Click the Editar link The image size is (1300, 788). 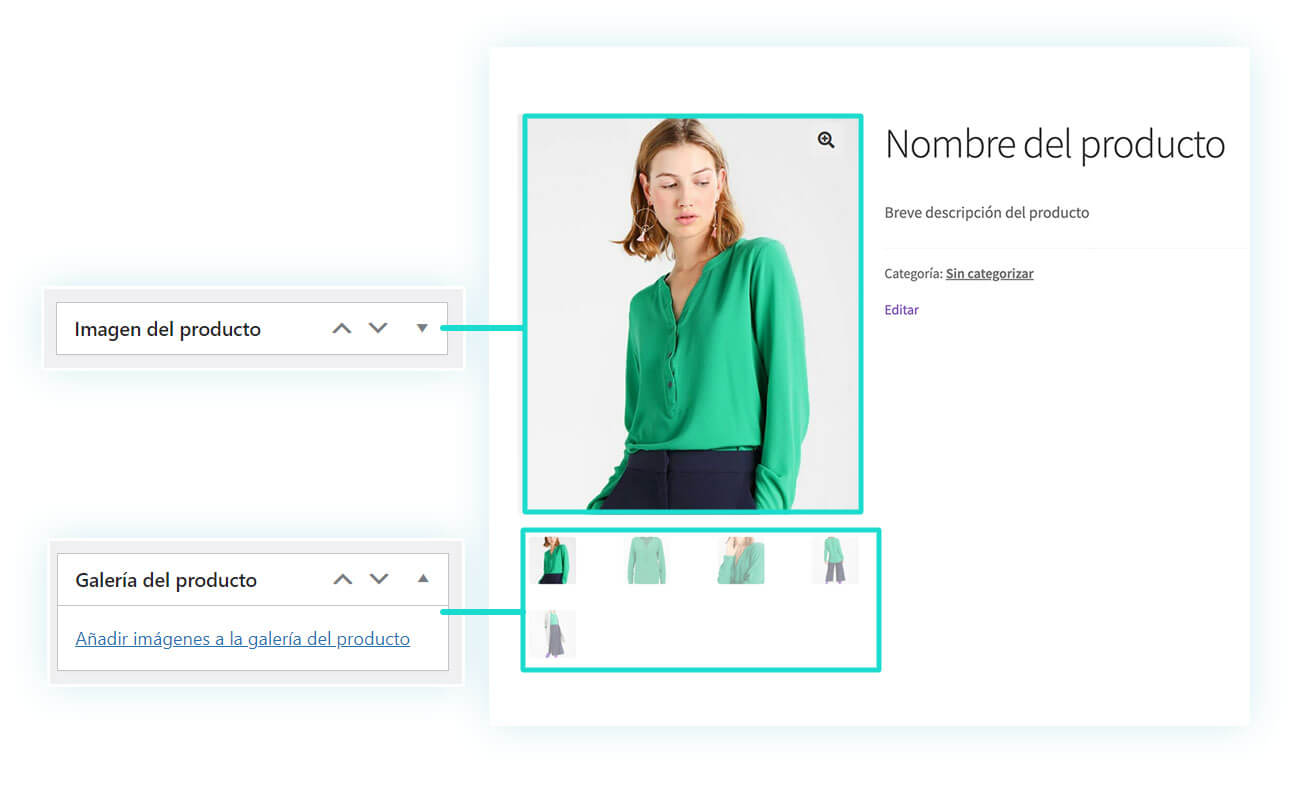tap(901, 310)
